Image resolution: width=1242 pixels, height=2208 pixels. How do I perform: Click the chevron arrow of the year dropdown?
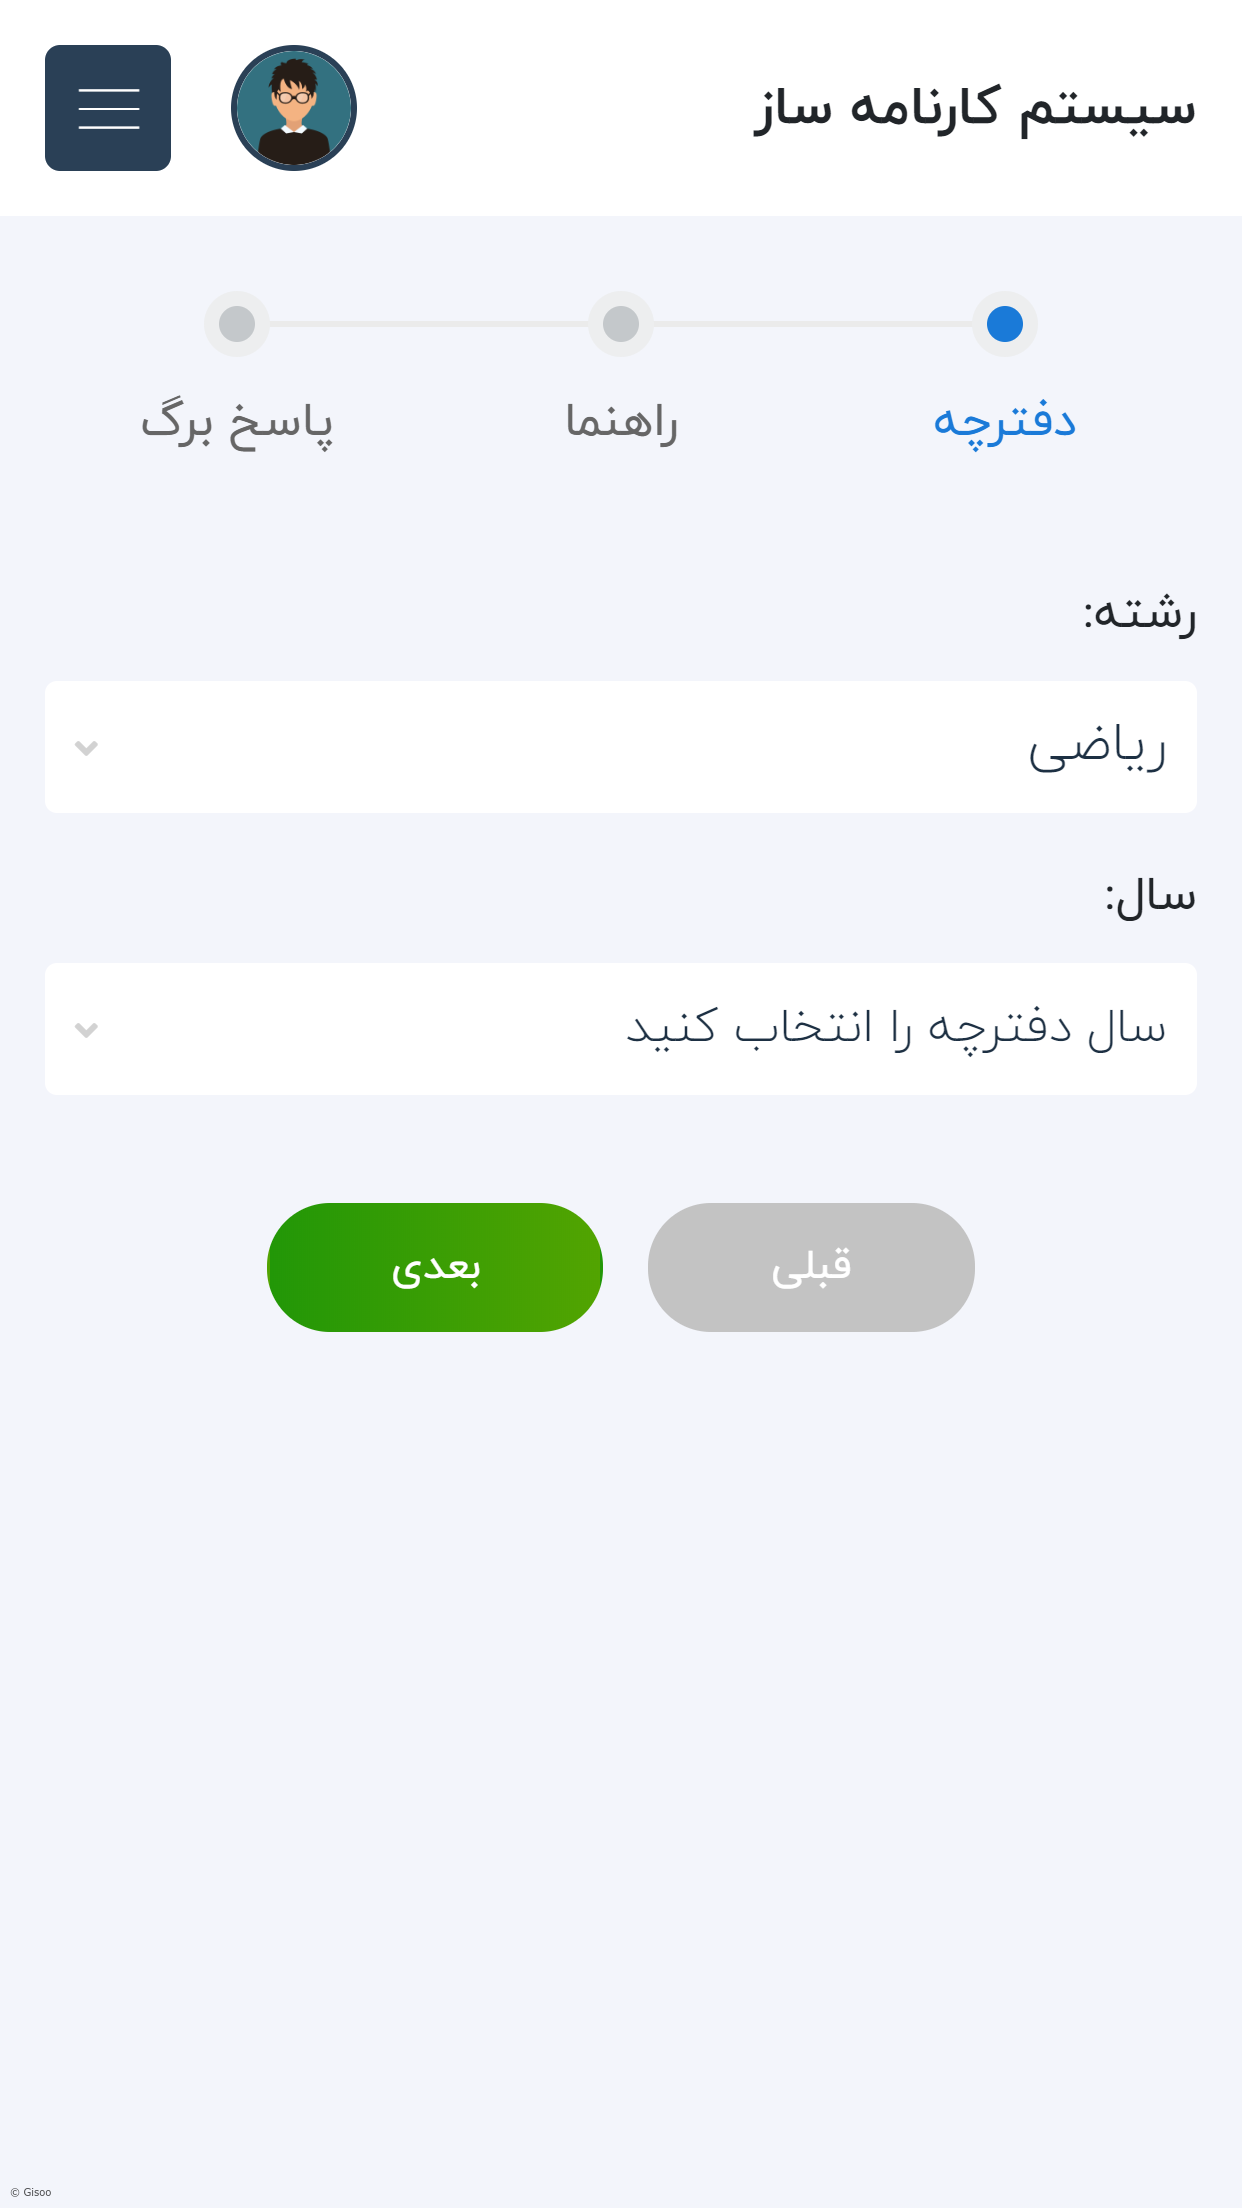click(87, 1030)
